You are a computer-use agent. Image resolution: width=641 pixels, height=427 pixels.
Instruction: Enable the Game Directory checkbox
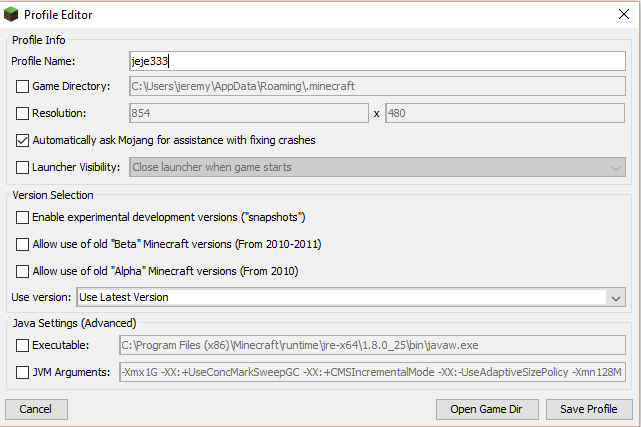click(x=22, y=87)
